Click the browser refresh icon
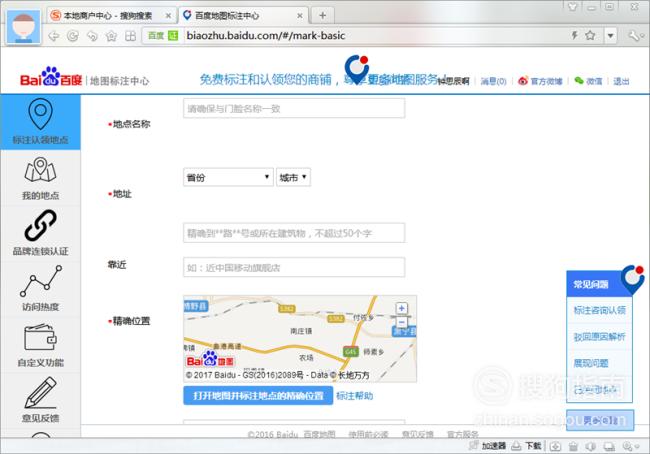 [x=73, y=36]
